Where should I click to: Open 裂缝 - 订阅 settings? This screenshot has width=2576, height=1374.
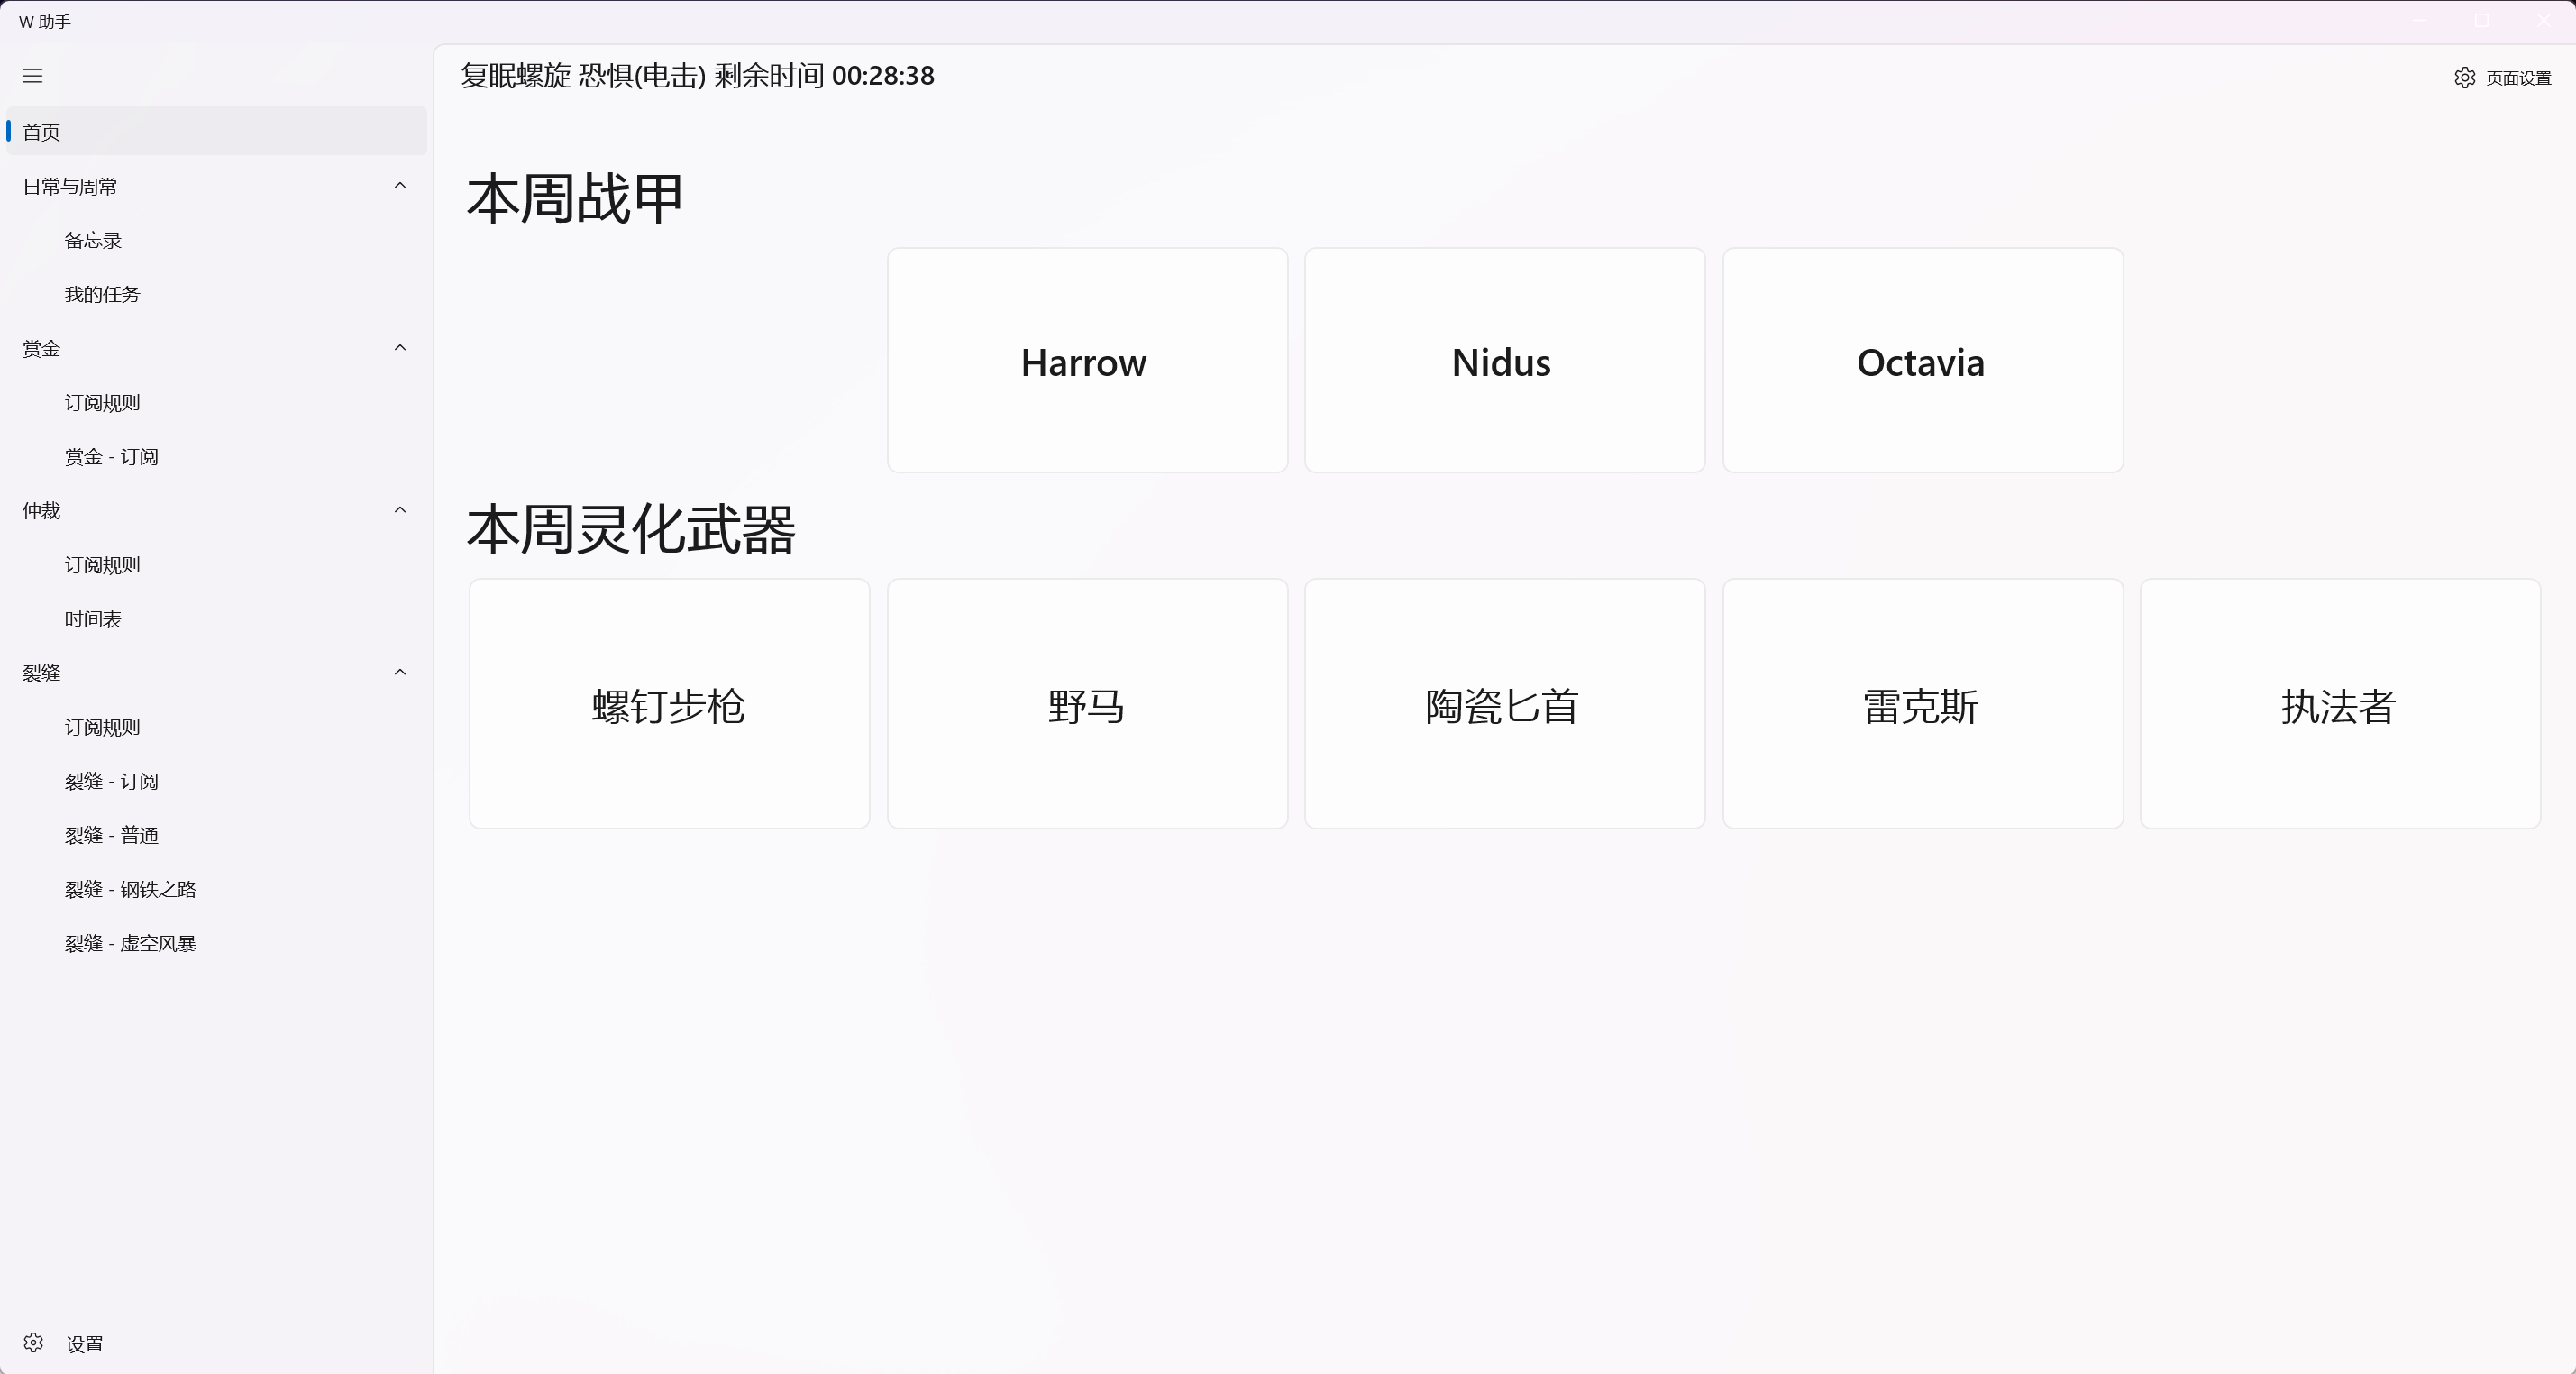click(x=111, y=782)
